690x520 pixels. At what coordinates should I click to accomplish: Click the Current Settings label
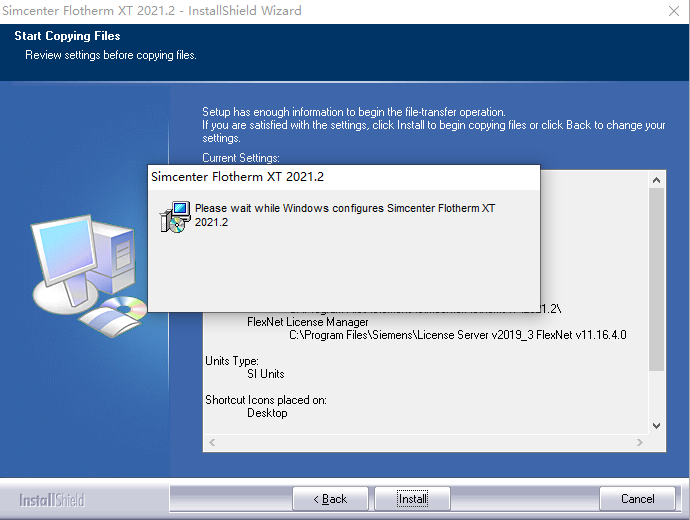pyautogui.click(x=241, y=158)
